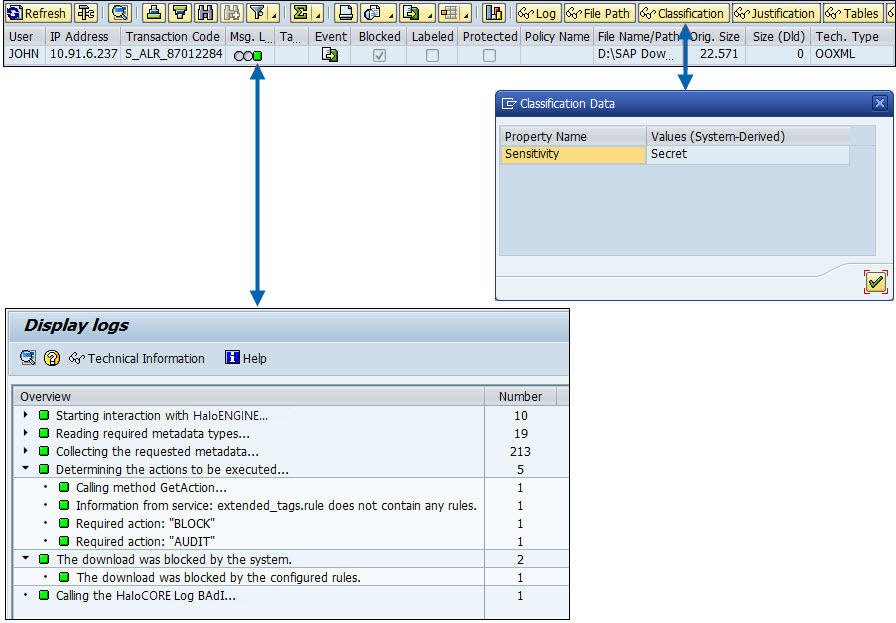Viewport: 896px width, 623px height.
Task: Click the Property Name column header
Action: coord(573,137)
